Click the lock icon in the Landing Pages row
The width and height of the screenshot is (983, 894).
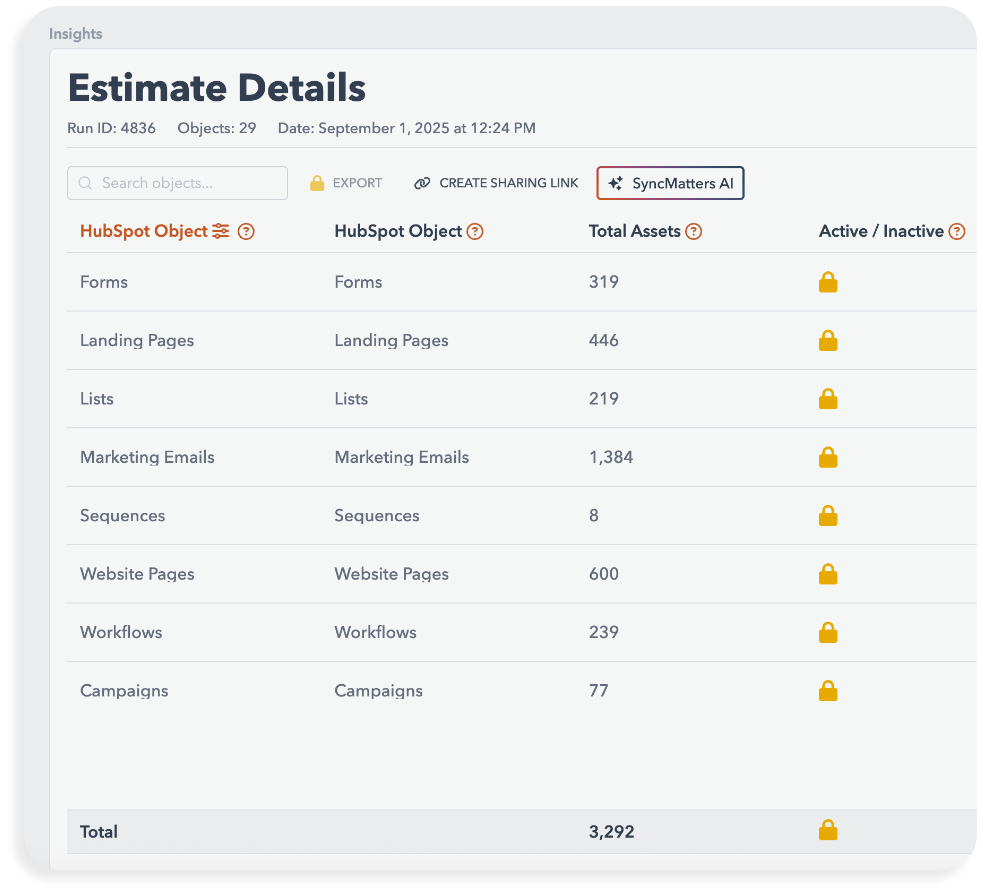coord(828,341)
